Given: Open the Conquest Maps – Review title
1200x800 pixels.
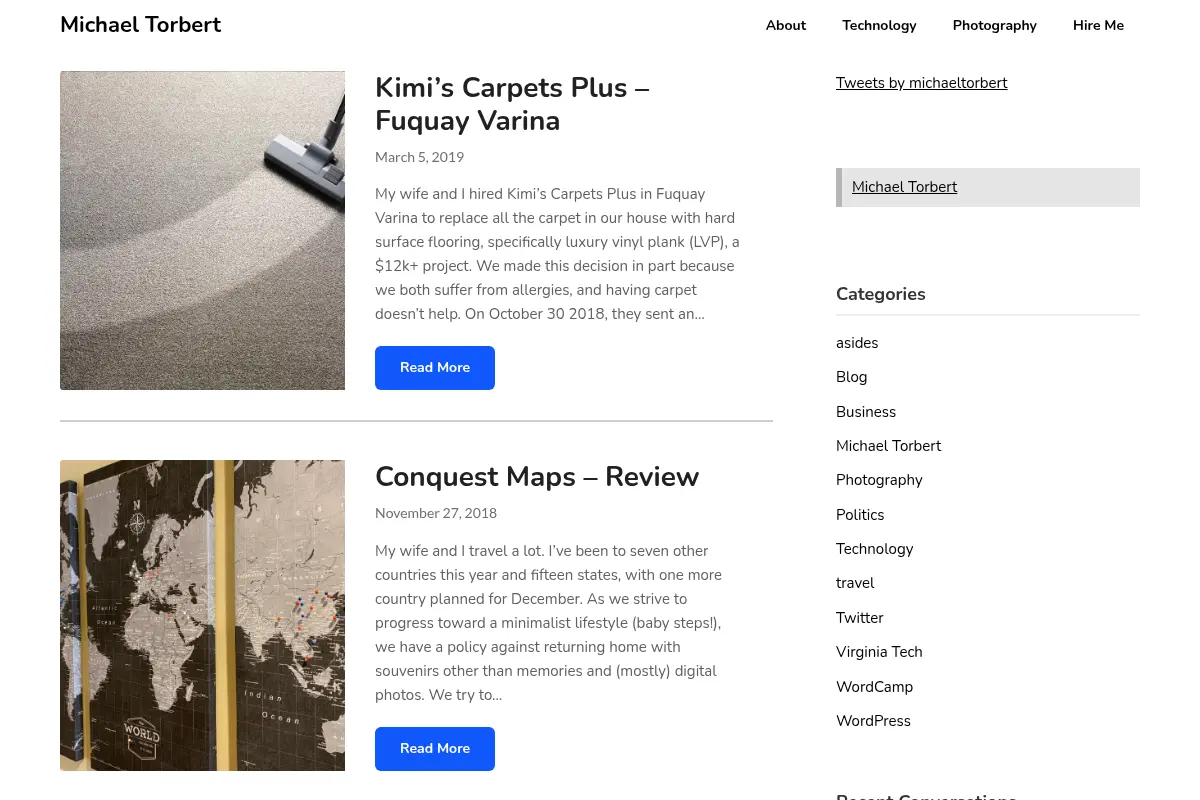Looking at the screenshot, I should [537, 477].
